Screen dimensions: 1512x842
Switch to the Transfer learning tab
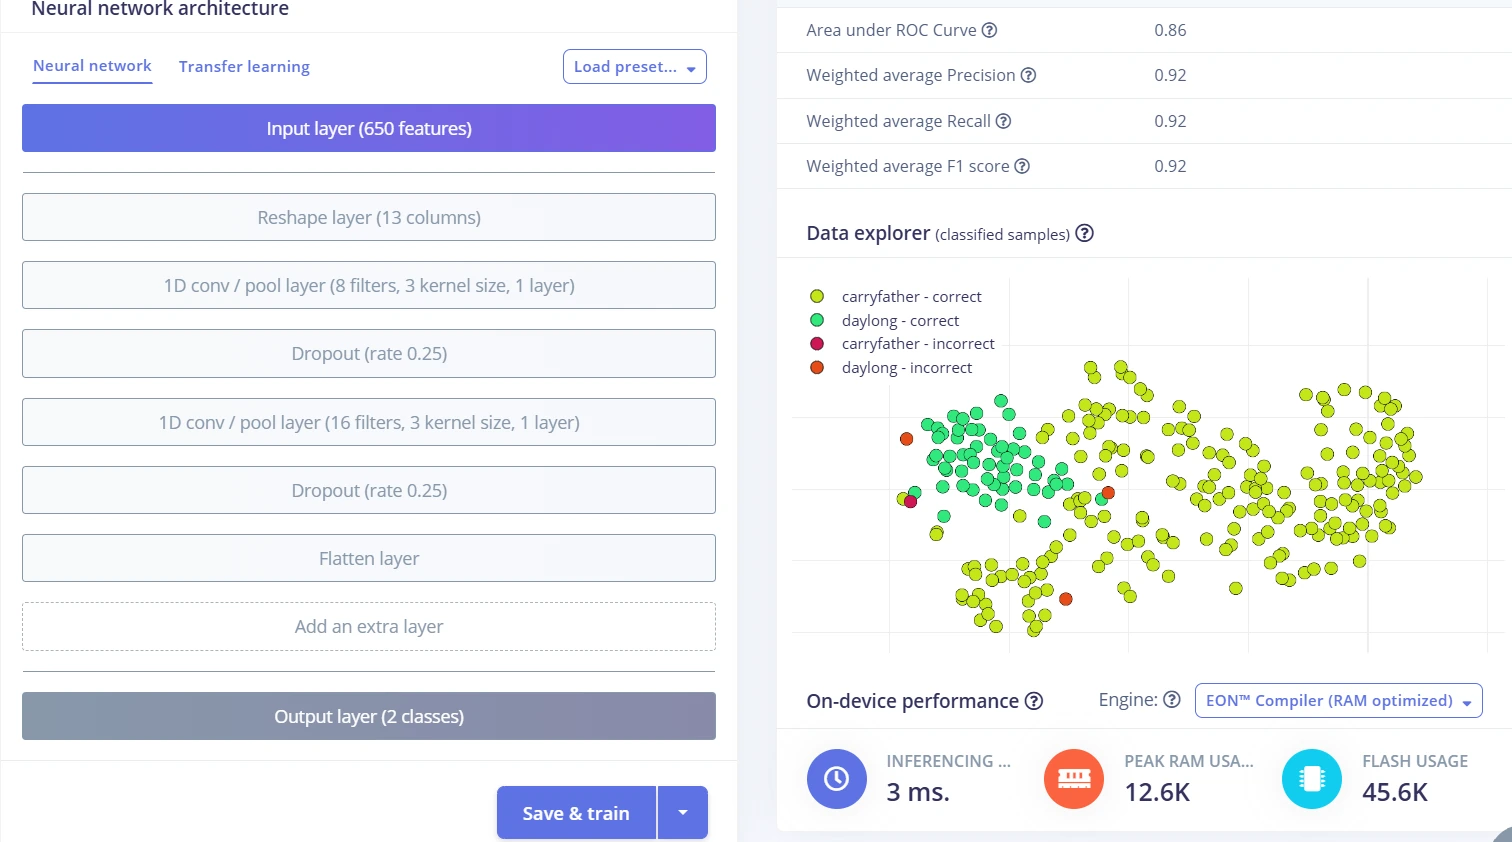(x=244, y=66)
